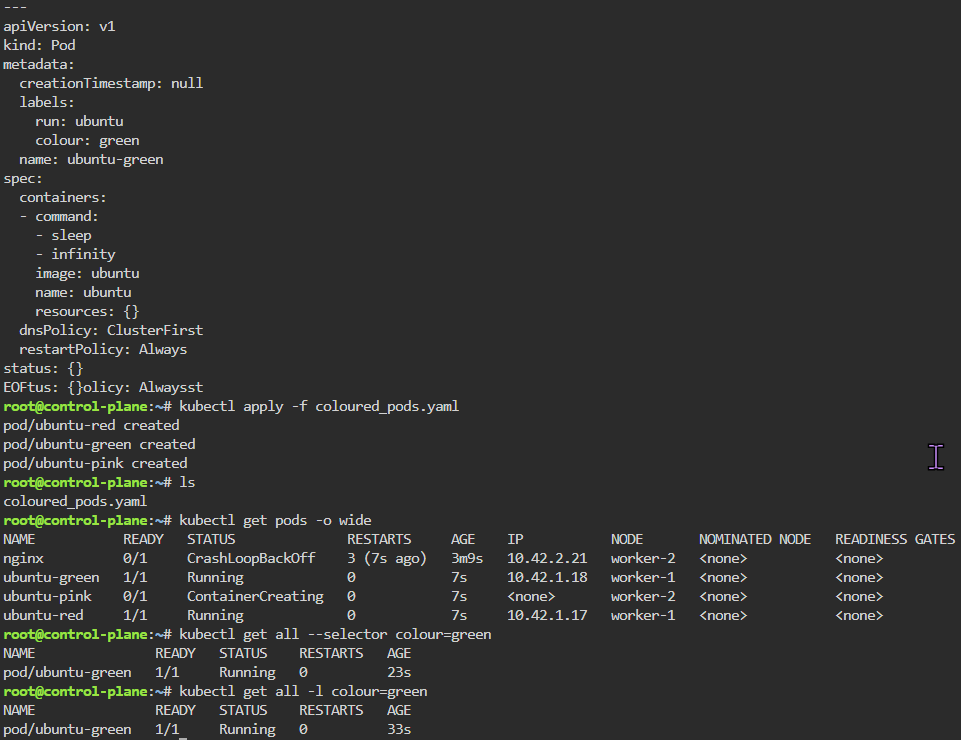Click the NOMINATED NODE column header
This screenshot has height=740, width=961.
pos(755,539)
